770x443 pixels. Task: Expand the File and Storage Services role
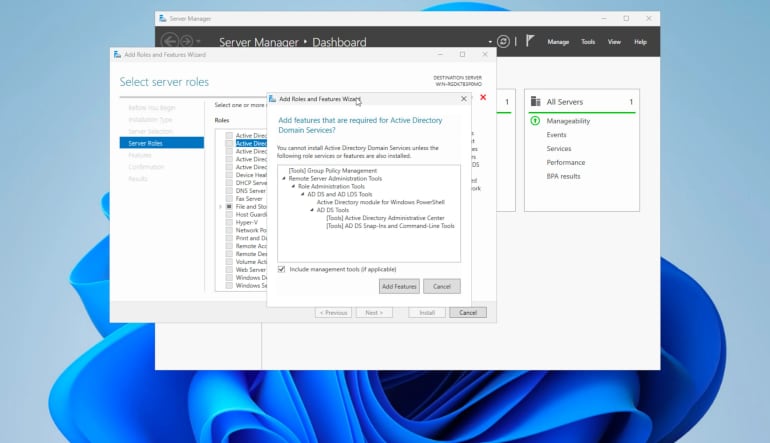(220, 206)
